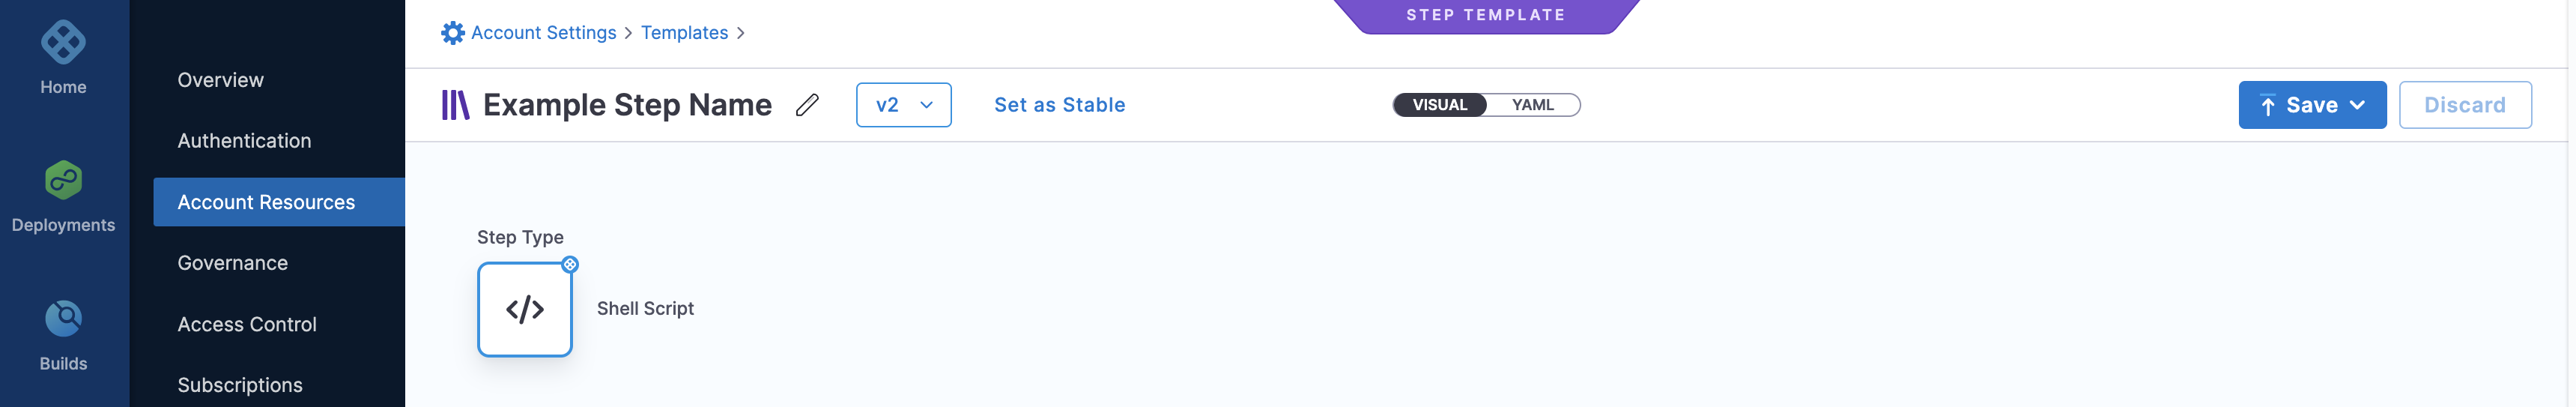Image resolution: width=2576 pixels, height=407 pixels.
Task: Open the Overview menu item
Action: click(221, 80)
